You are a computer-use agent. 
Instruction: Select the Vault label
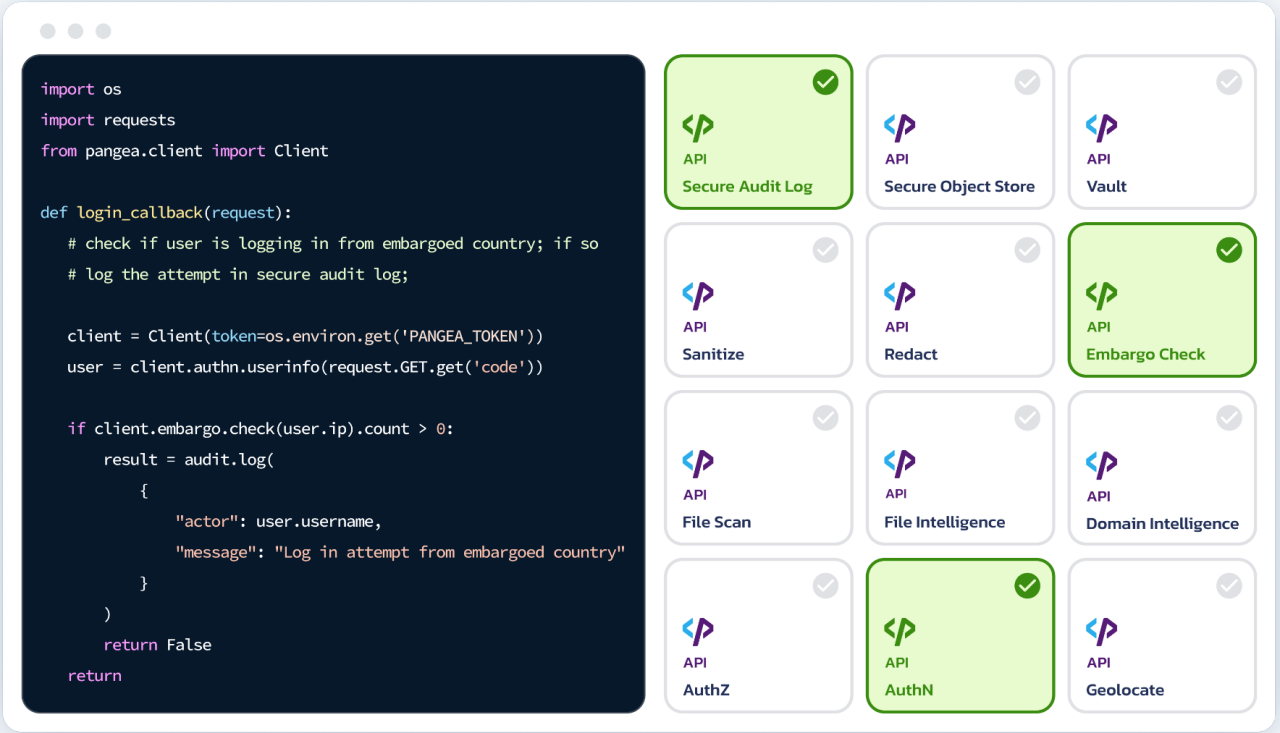point(1106,186)
